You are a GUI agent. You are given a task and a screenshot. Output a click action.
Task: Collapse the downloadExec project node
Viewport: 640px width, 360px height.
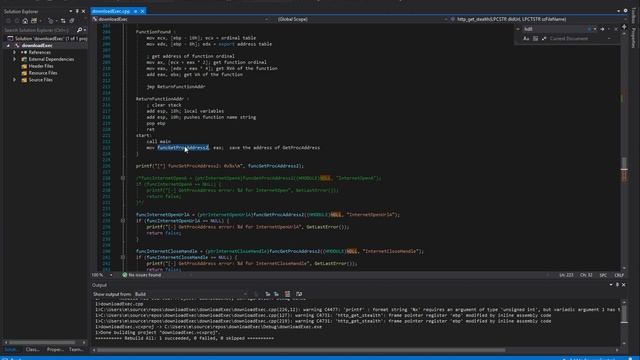8,45
